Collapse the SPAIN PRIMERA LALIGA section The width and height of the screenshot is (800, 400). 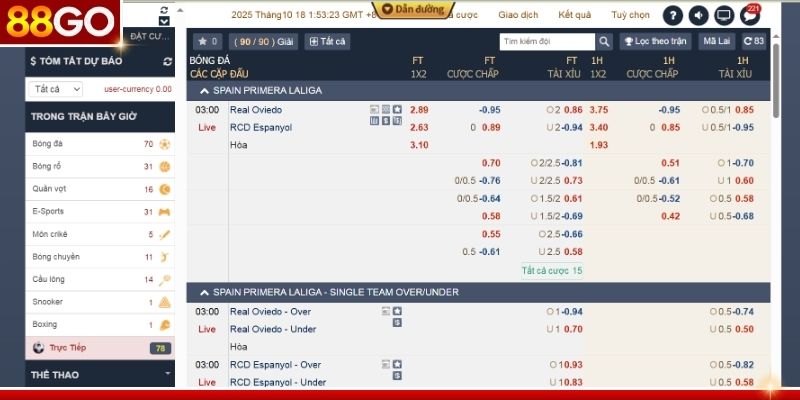pos(204,91)
